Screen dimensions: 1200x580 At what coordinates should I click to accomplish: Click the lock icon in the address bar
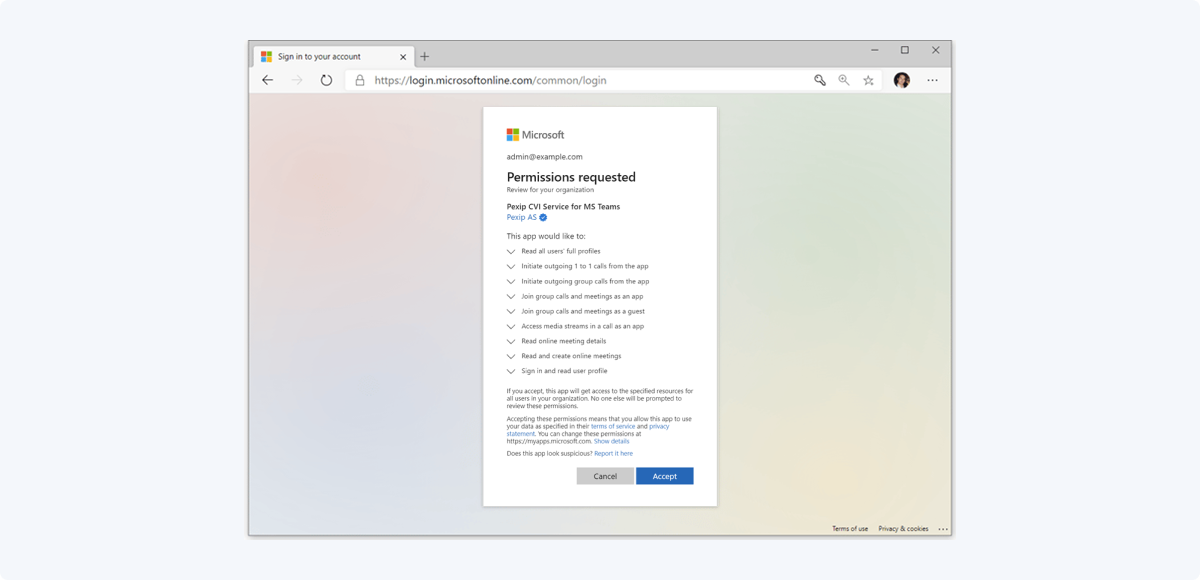360,80
